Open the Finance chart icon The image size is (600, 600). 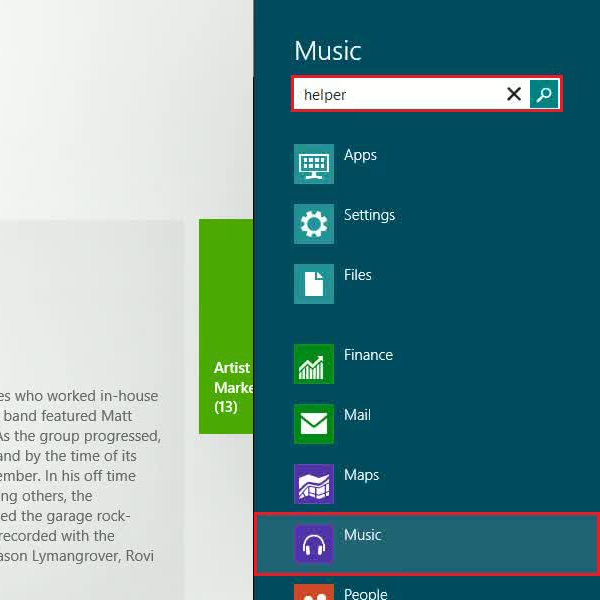tap(314, 364)
